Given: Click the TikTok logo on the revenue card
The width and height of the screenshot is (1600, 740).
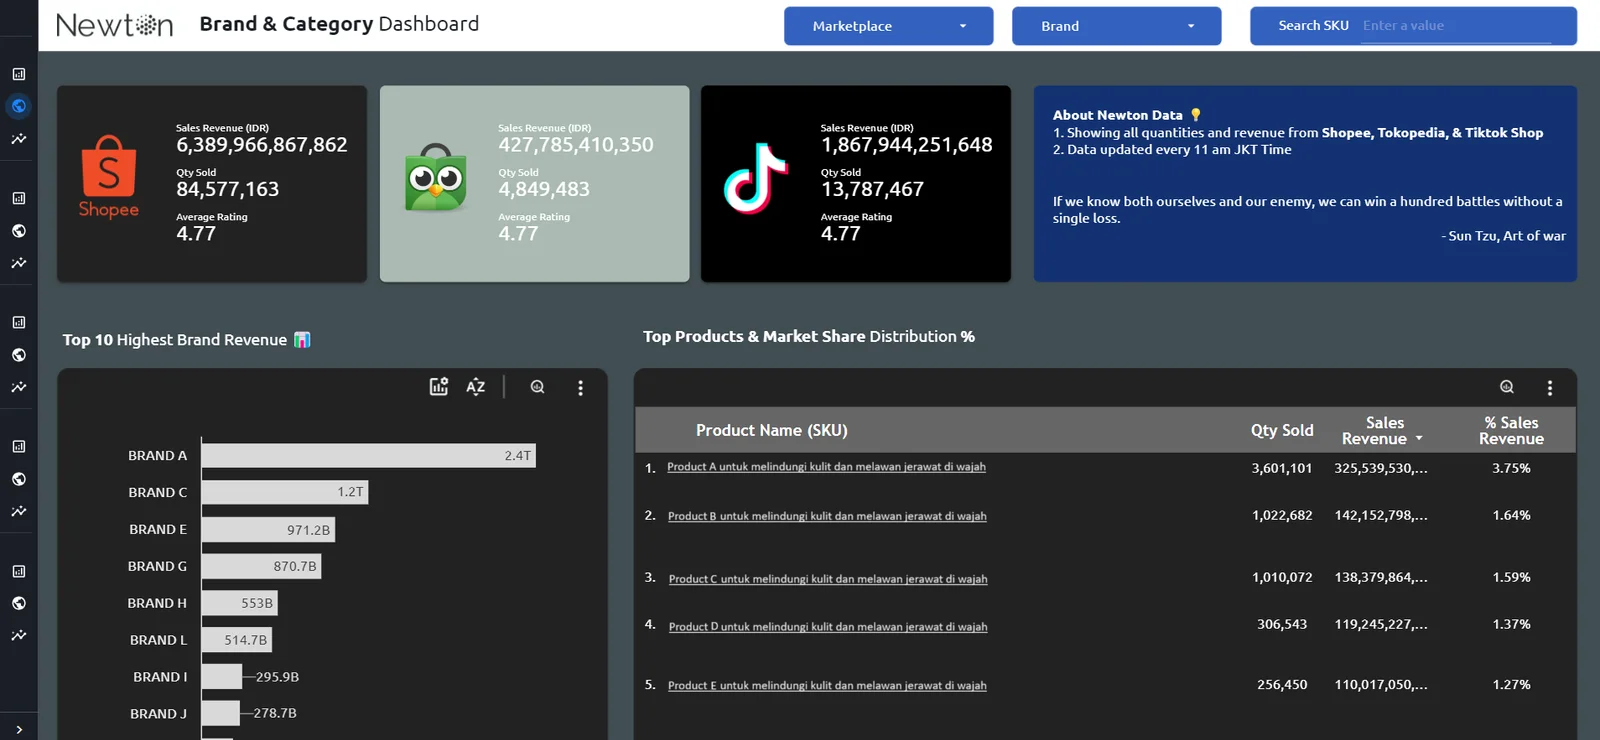Looking at the screenshot, I should (756, 180).
